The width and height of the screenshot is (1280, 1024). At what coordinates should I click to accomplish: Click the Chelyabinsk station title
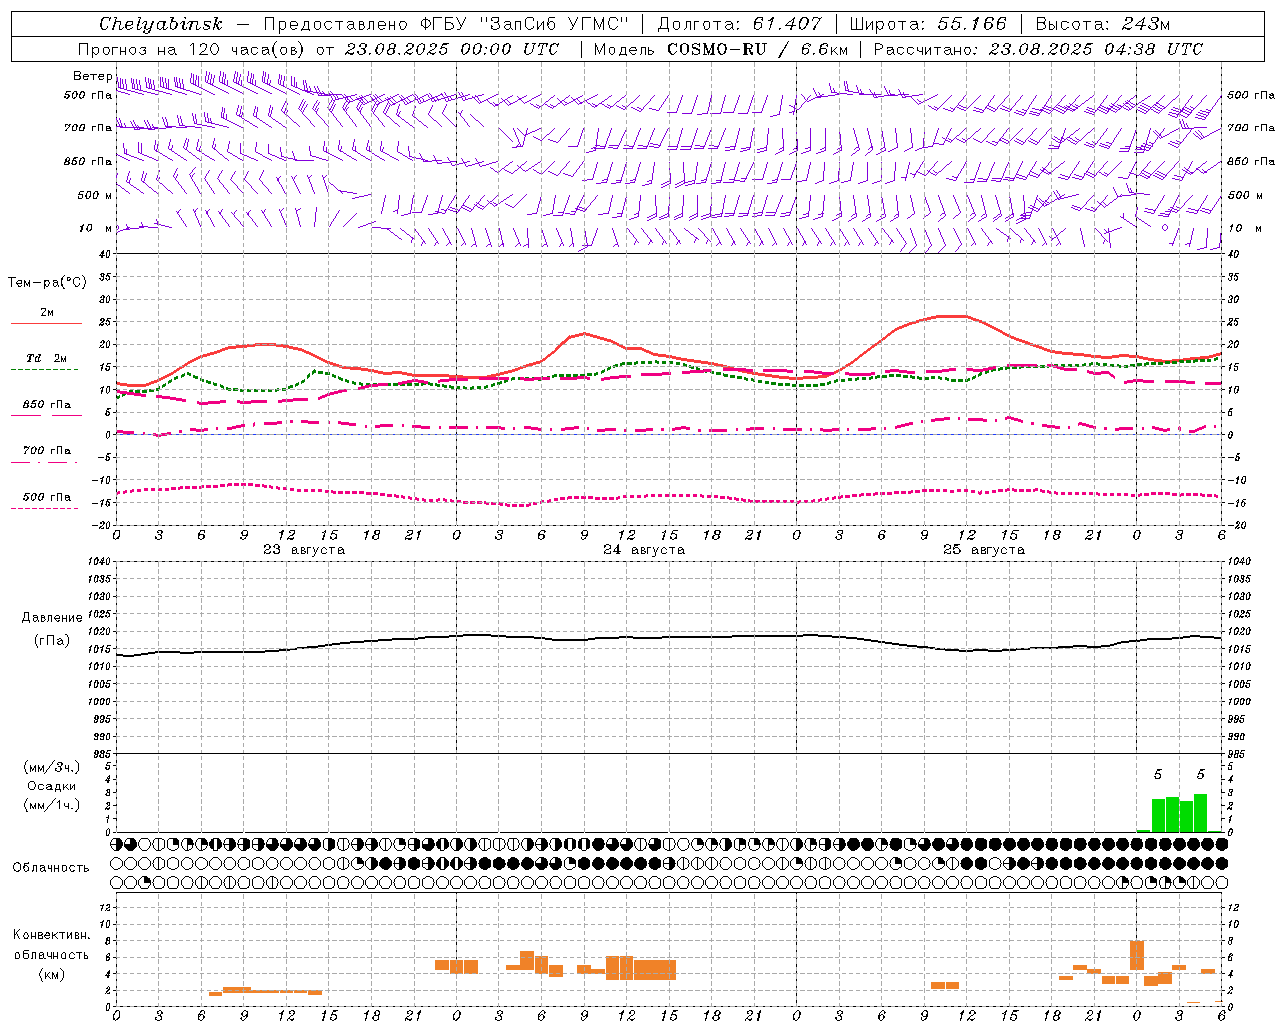(161, 24)
